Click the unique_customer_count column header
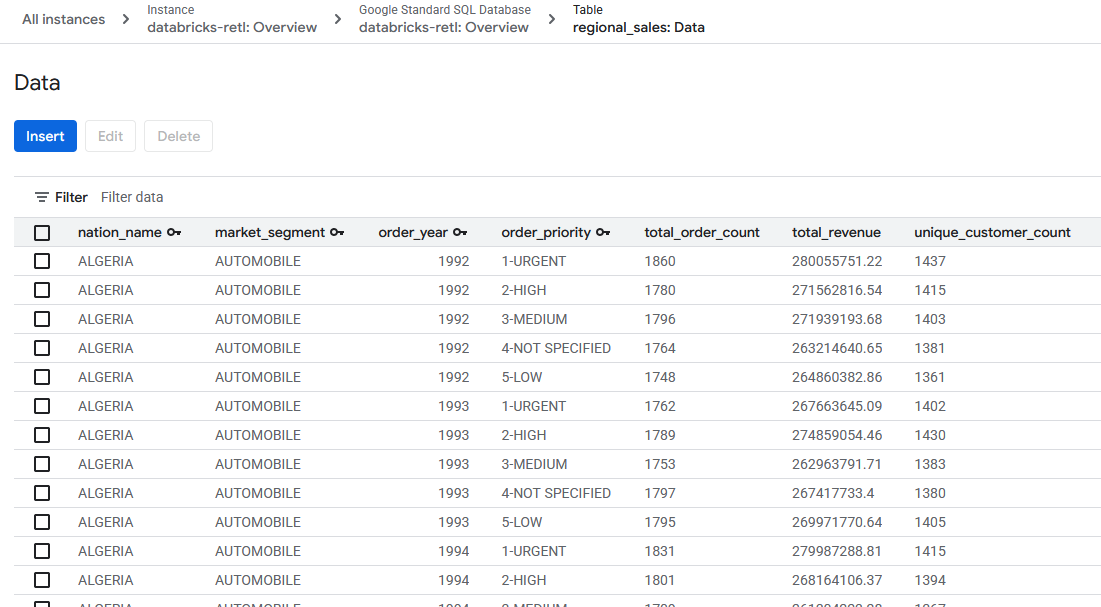The width and height of the screenshot is (1101, 607). pos(992,232)
